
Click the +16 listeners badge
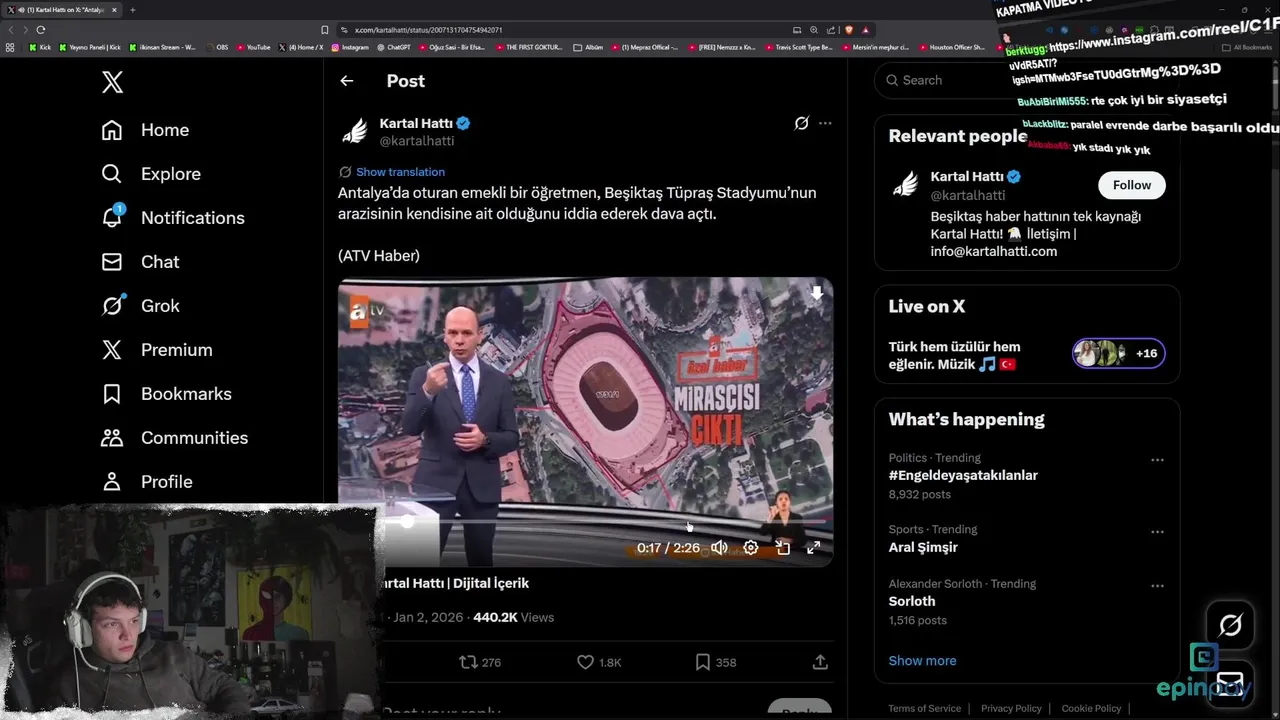click(x=1119, y=353)
